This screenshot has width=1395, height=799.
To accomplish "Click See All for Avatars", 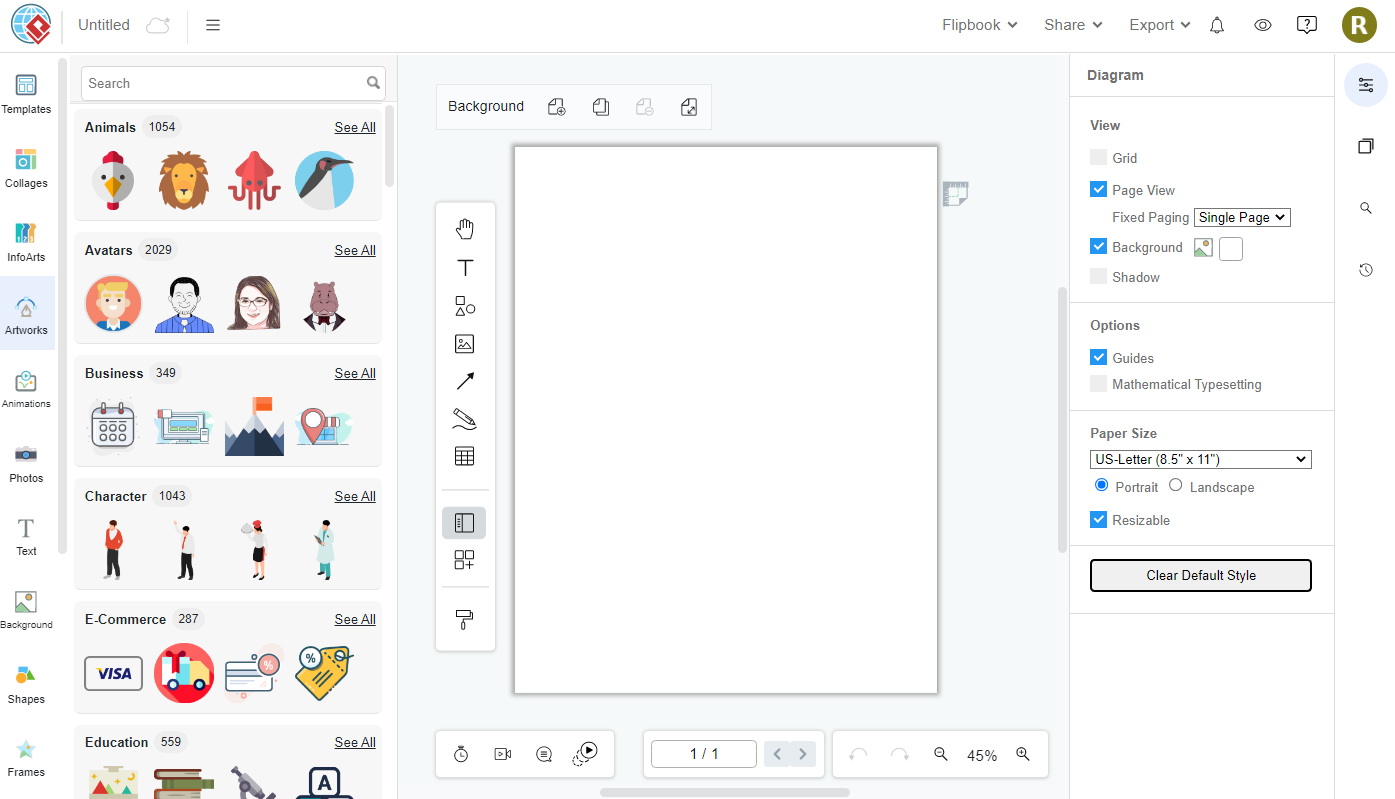I will tap(355, 250).
